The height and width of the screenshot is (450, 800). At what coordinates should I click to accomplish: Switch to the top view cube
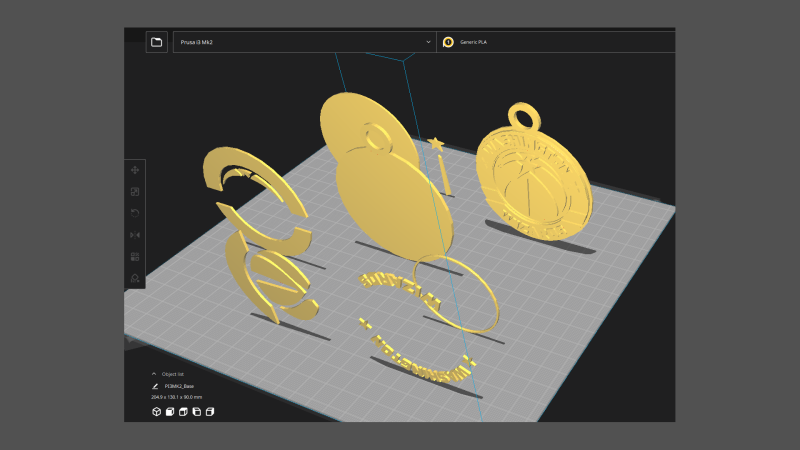pyautogui.click(x=183, y=411)
